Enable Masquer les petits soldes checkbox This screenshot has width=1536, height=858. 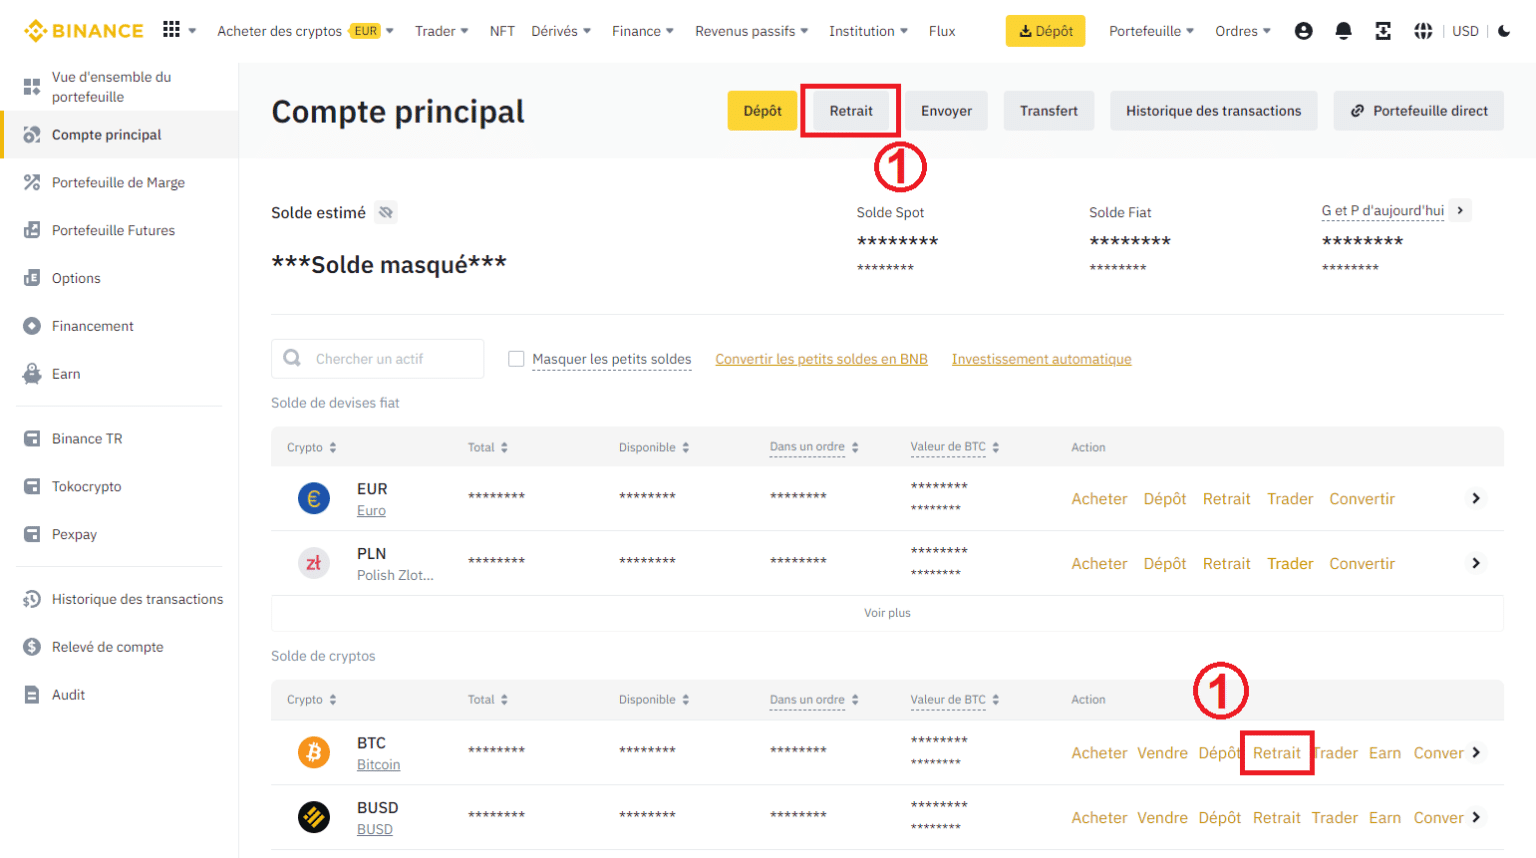516,359
